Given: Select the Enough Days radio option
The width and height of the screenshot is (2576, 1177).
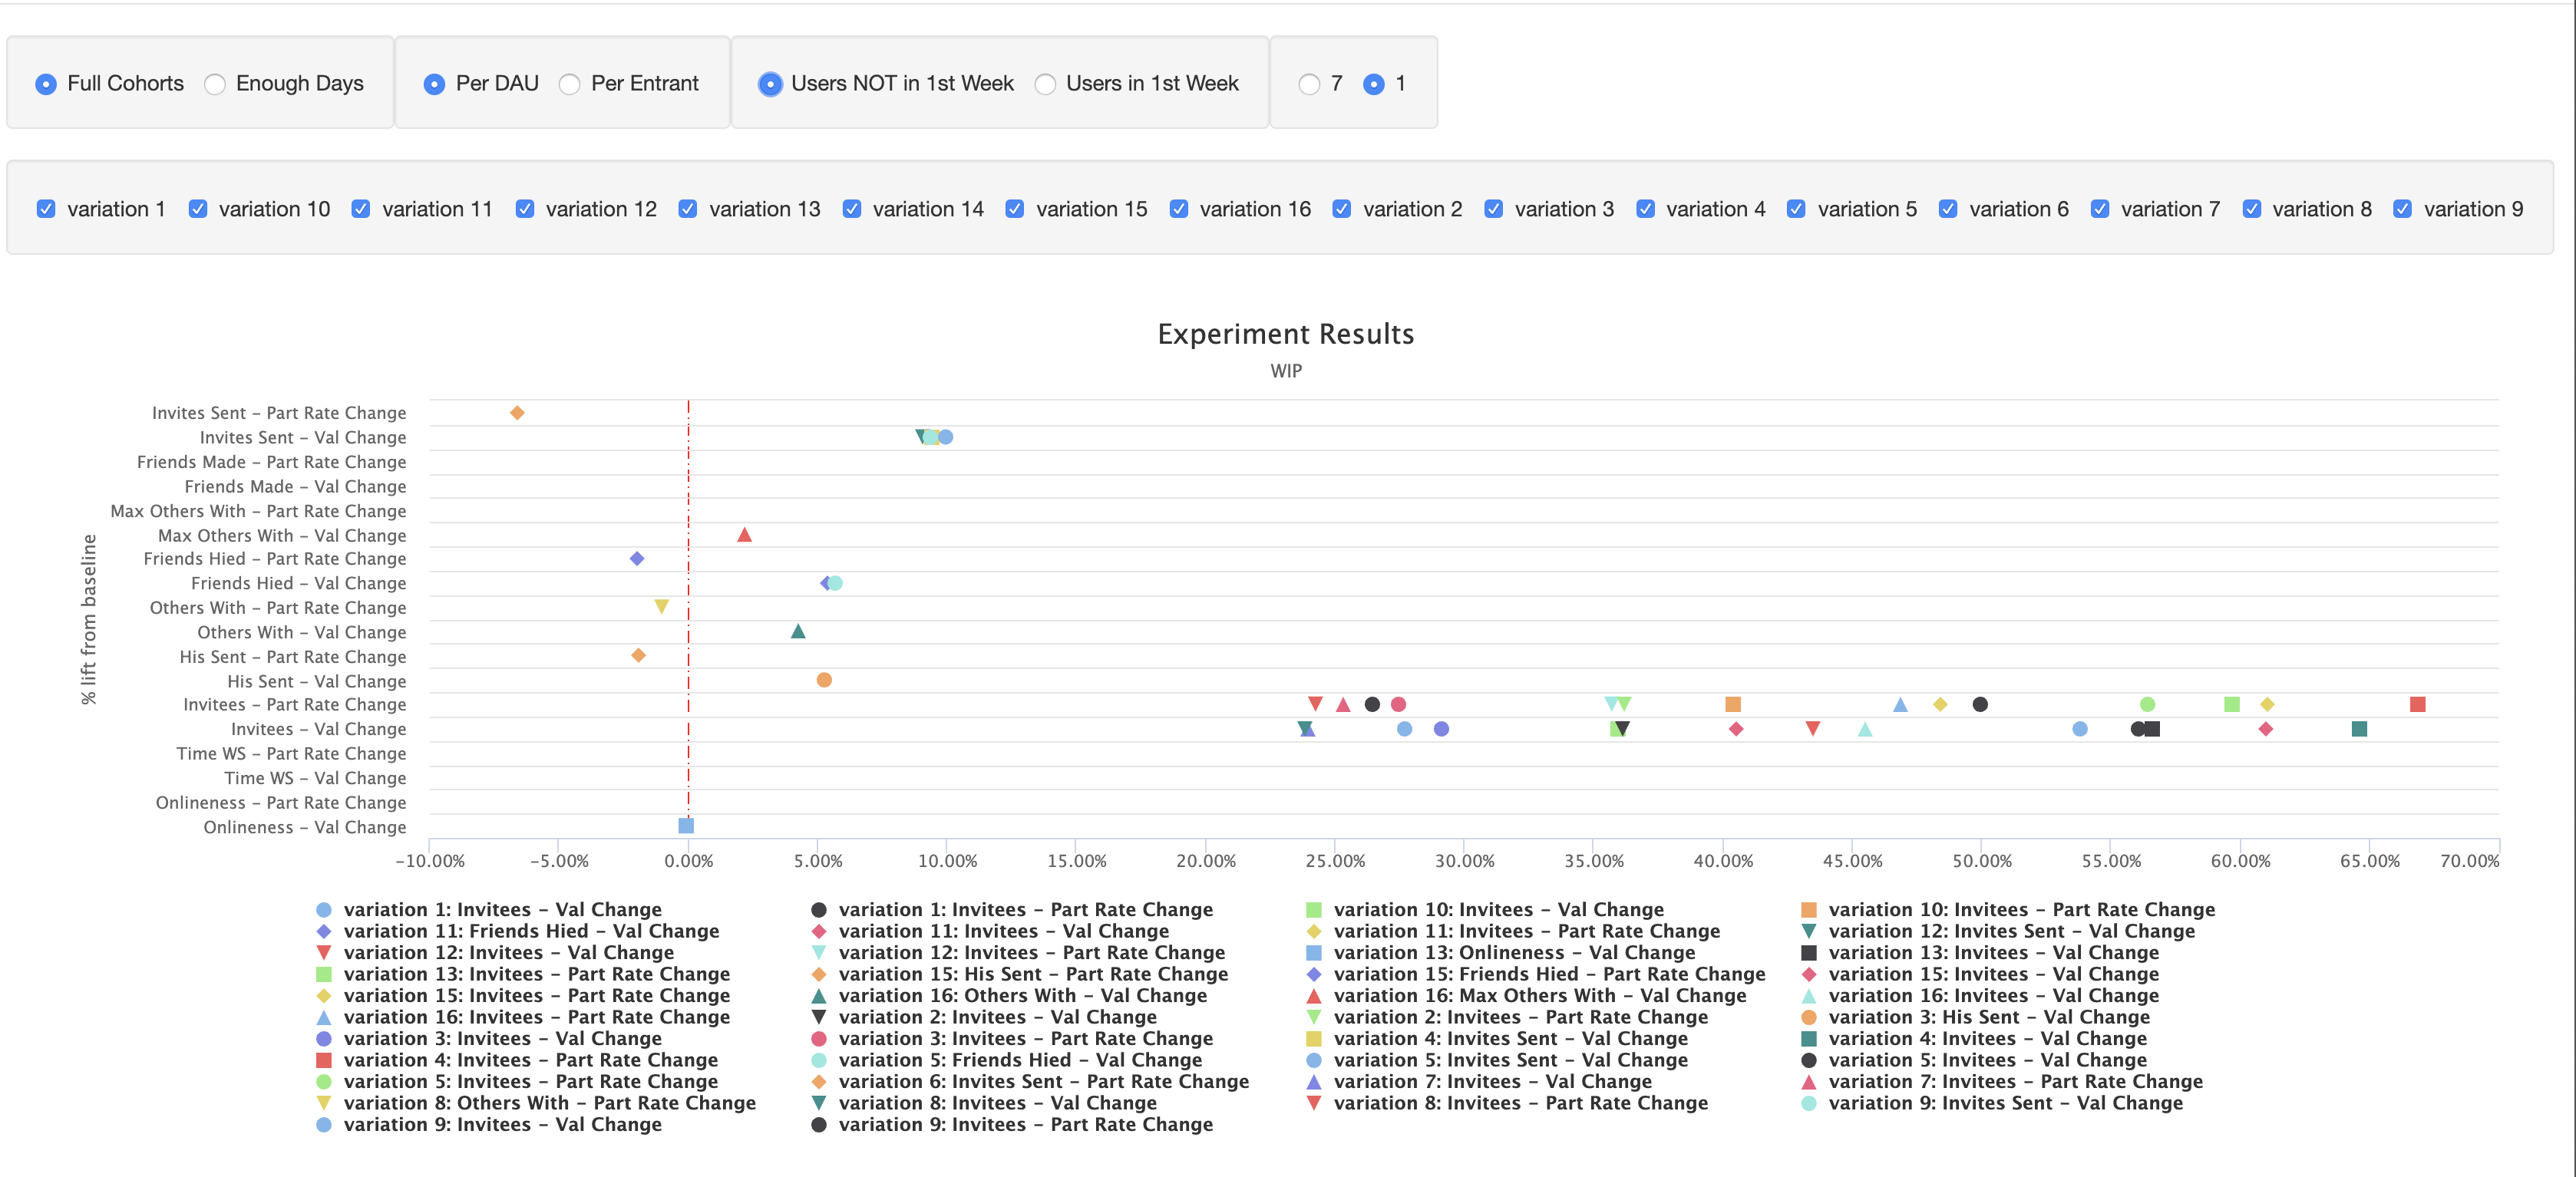Looking at the screenshot, I should click(x=215, y=84).
